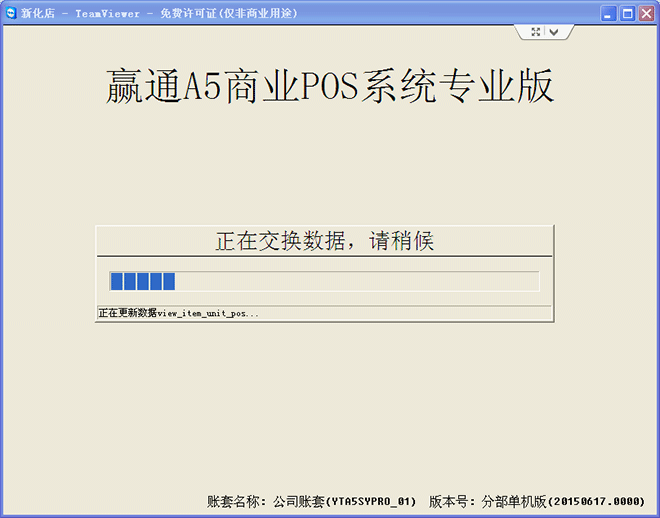
Task: Click the 新化店 TeamViewer window title text
Action: click(x=160, y=13)
